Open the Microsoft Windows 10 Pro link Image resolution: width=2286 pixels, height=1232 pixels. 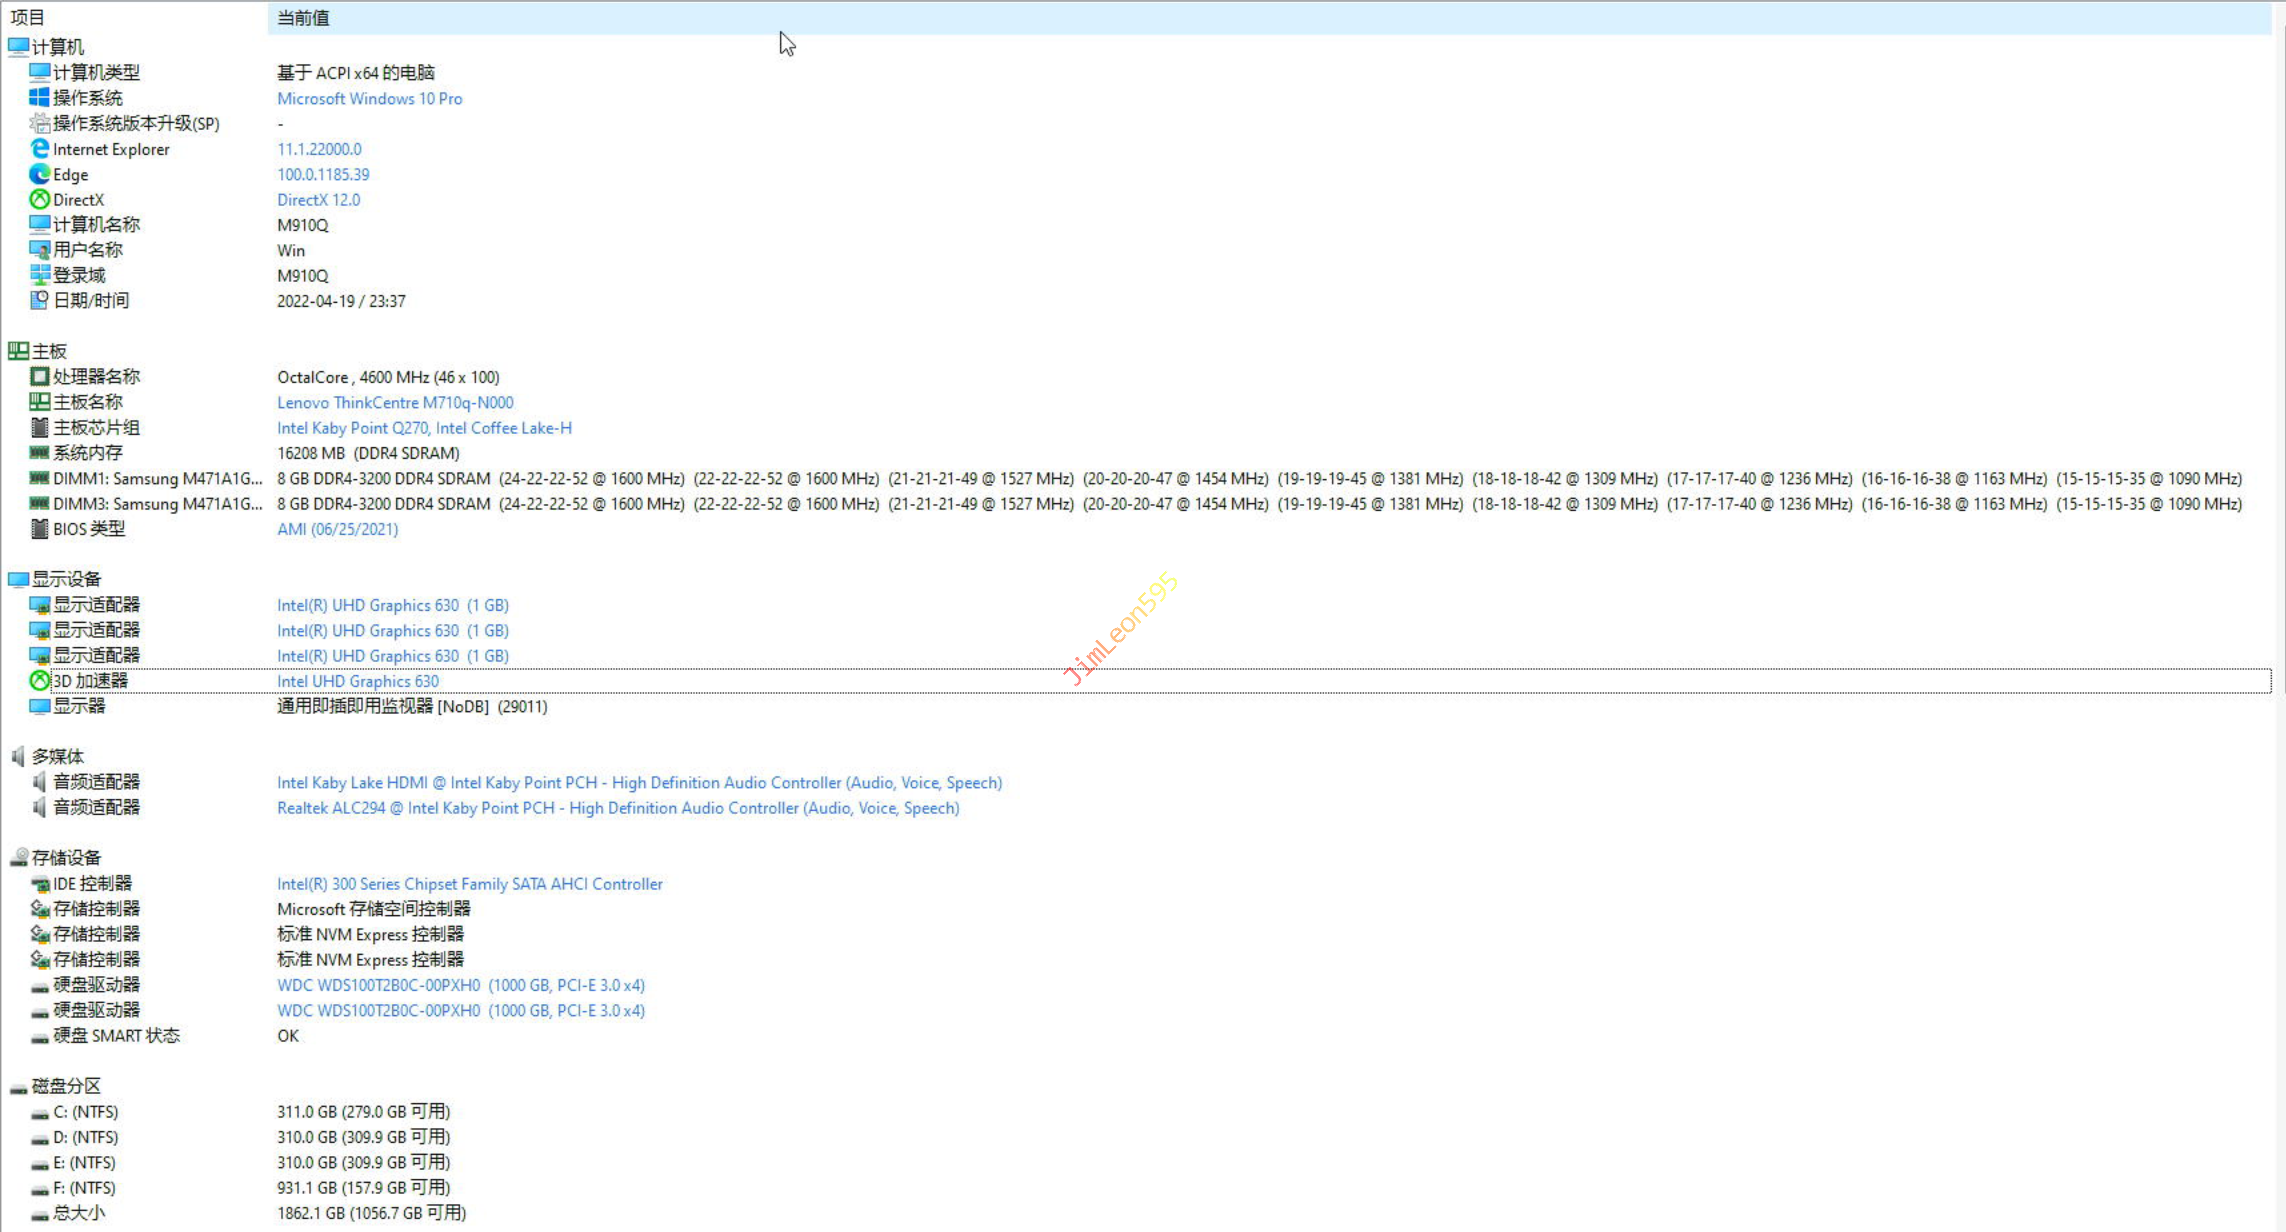coord(369,98)
